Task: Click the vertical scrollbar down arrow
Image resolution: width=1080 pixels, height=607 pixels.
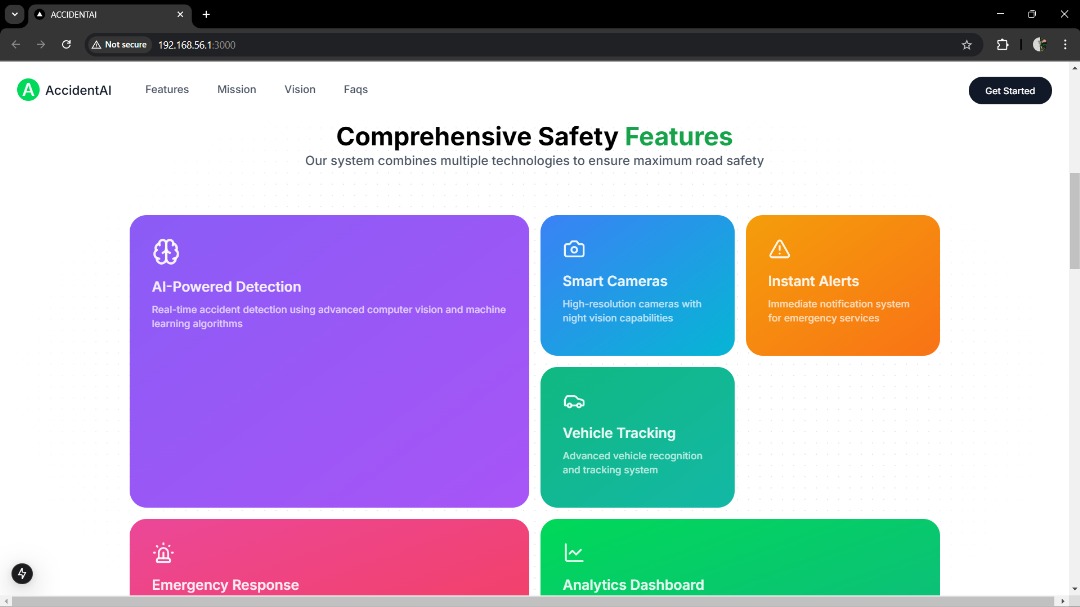Action: pyautogui.click(x=1074, y=590)
